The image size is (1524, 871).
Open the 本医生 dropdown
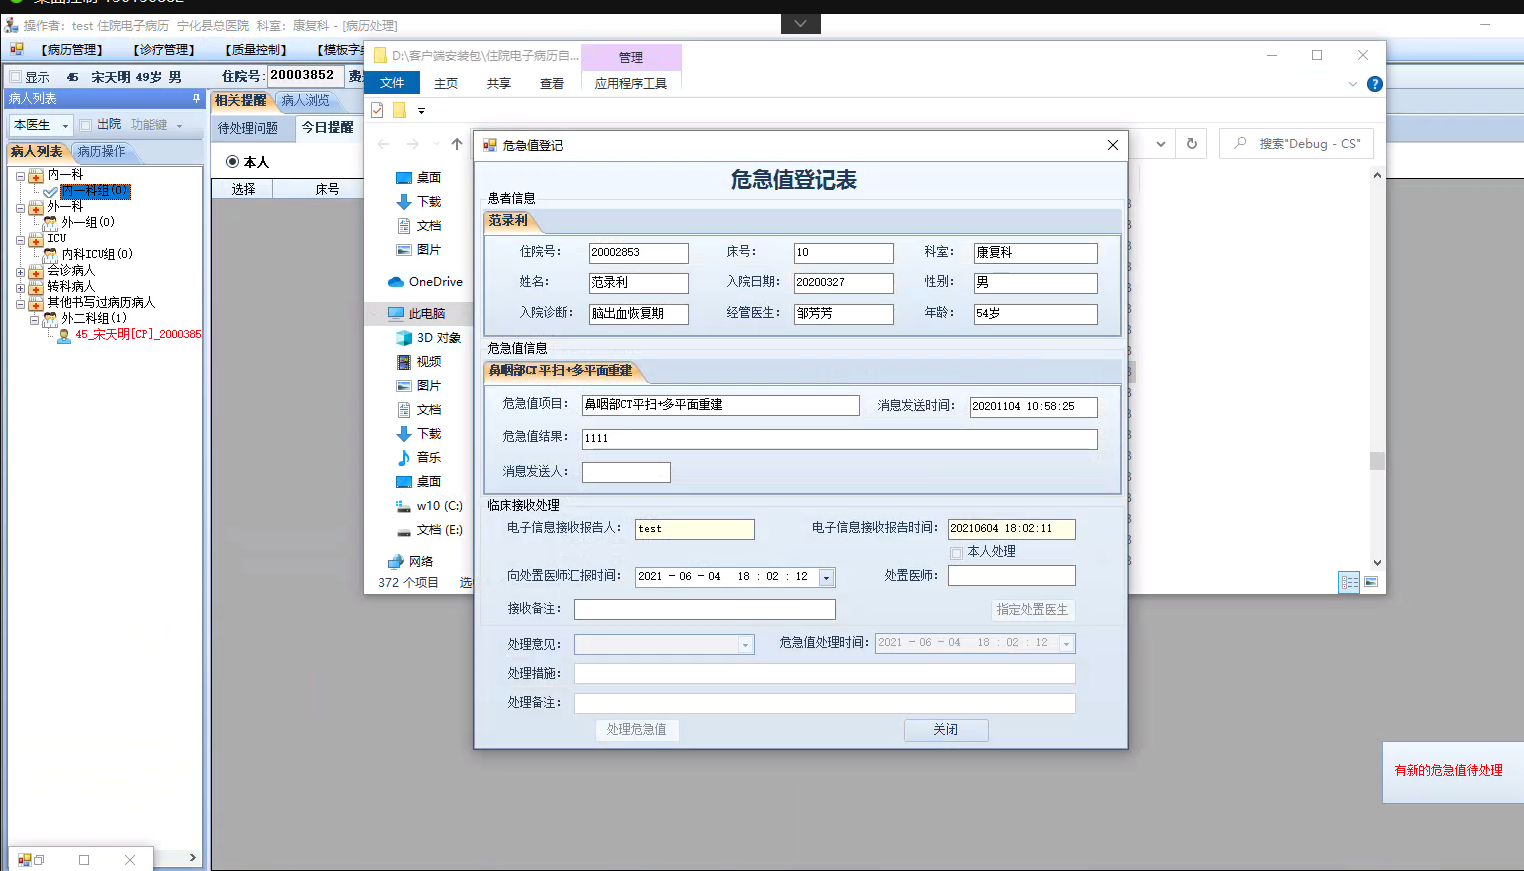click(65, 126)
